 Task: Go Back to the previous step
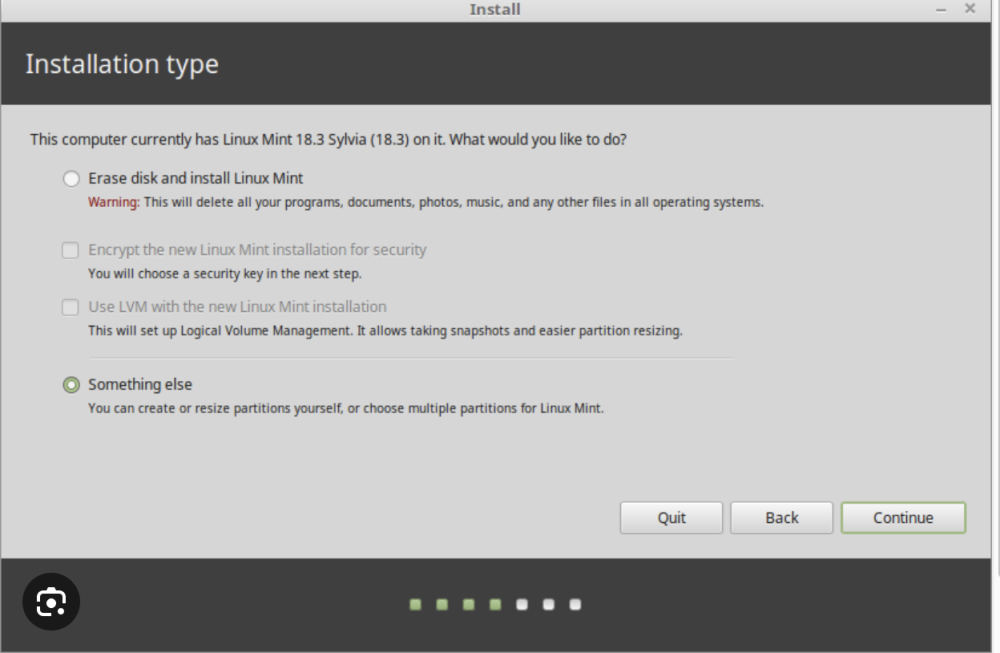[x=781, y=518]
